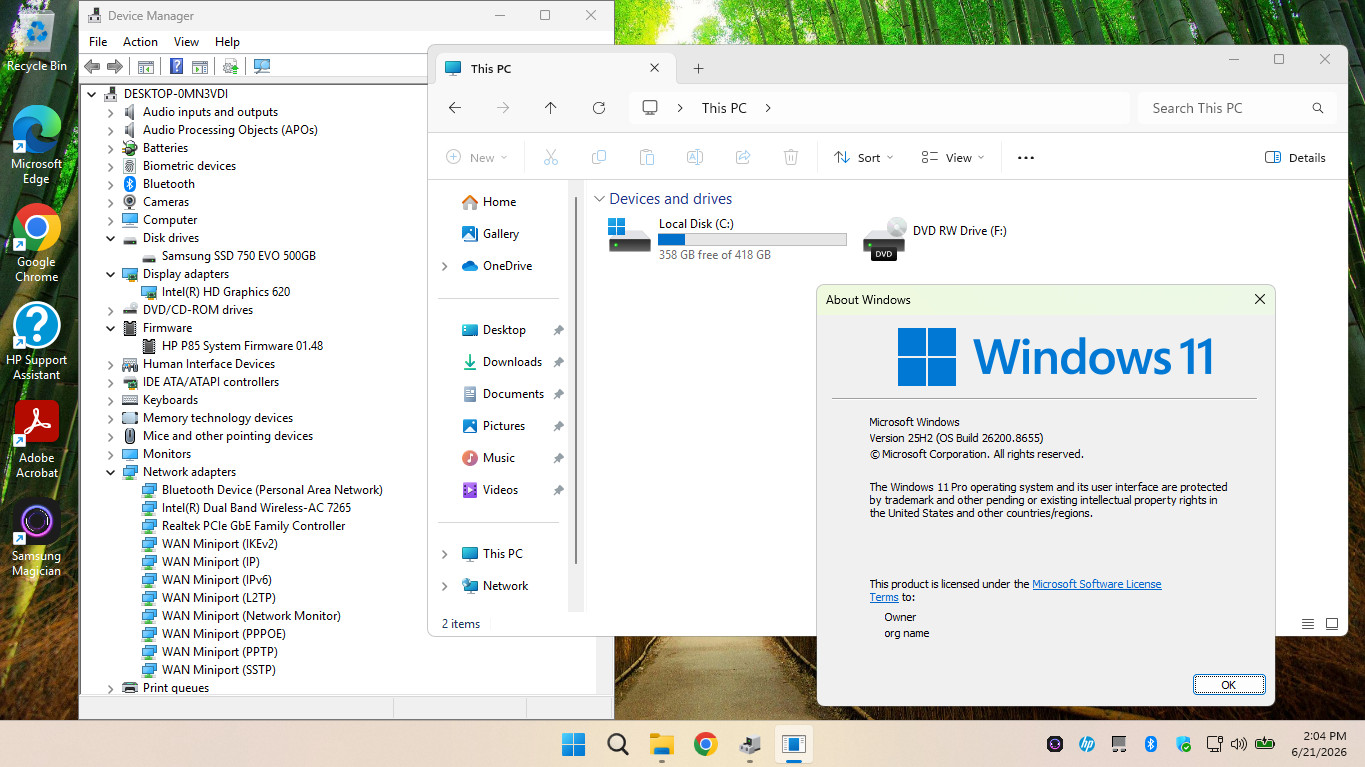Click Copy icon in File Explorer toolbar
Image resolution: width=1365 pixels, height=767 pixels.
click(x=599, y=157)
